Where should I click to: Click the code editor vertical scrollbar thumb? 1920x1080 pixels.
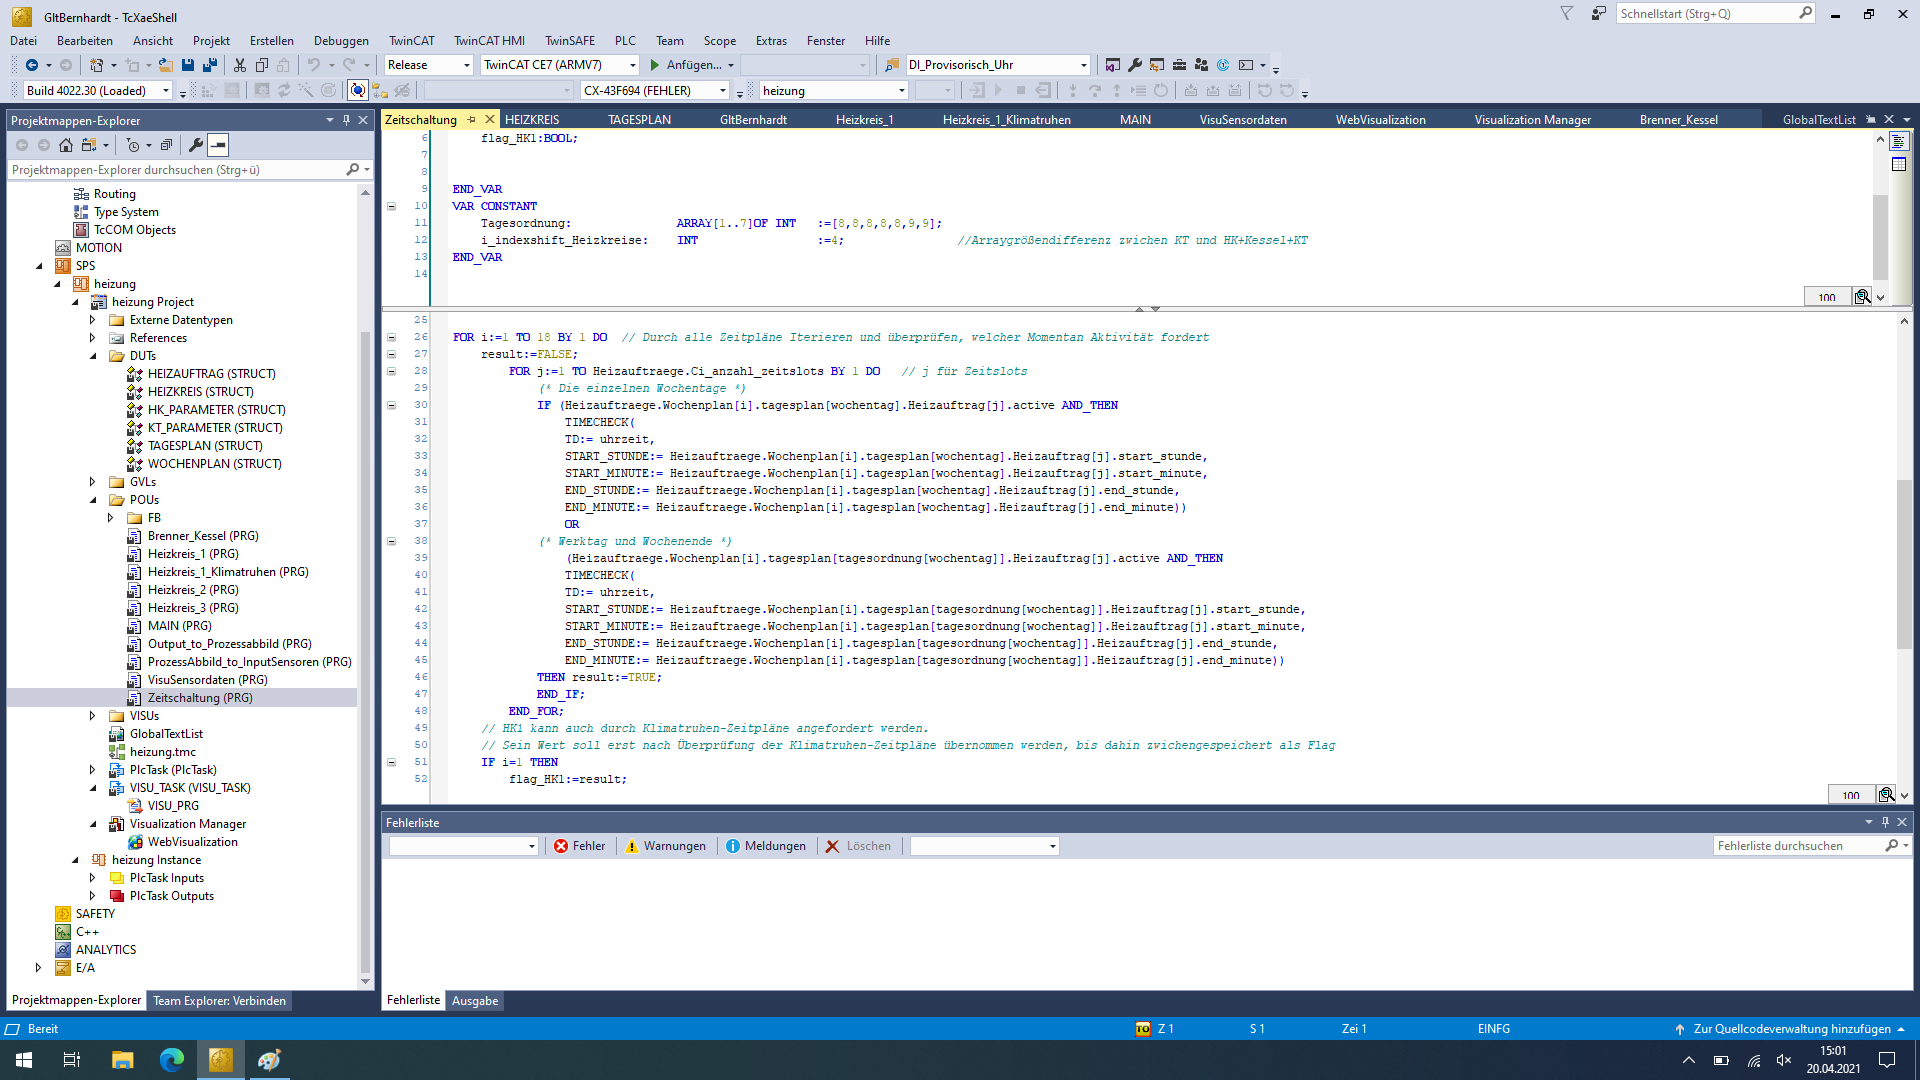(1904, 565)
